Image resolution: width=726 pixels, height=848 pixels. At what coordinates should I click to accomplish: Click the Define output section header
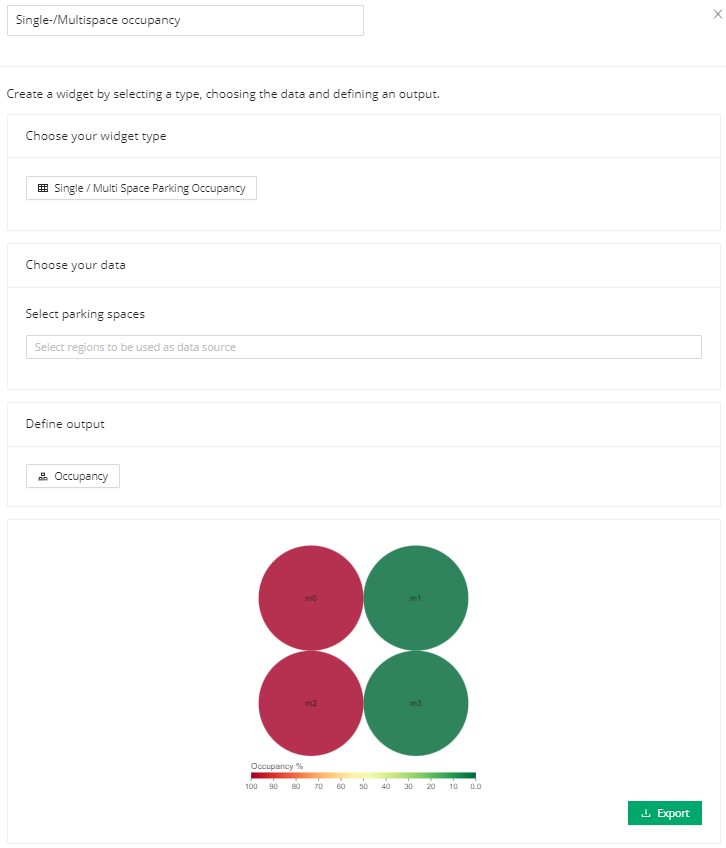tap(65, 424)
